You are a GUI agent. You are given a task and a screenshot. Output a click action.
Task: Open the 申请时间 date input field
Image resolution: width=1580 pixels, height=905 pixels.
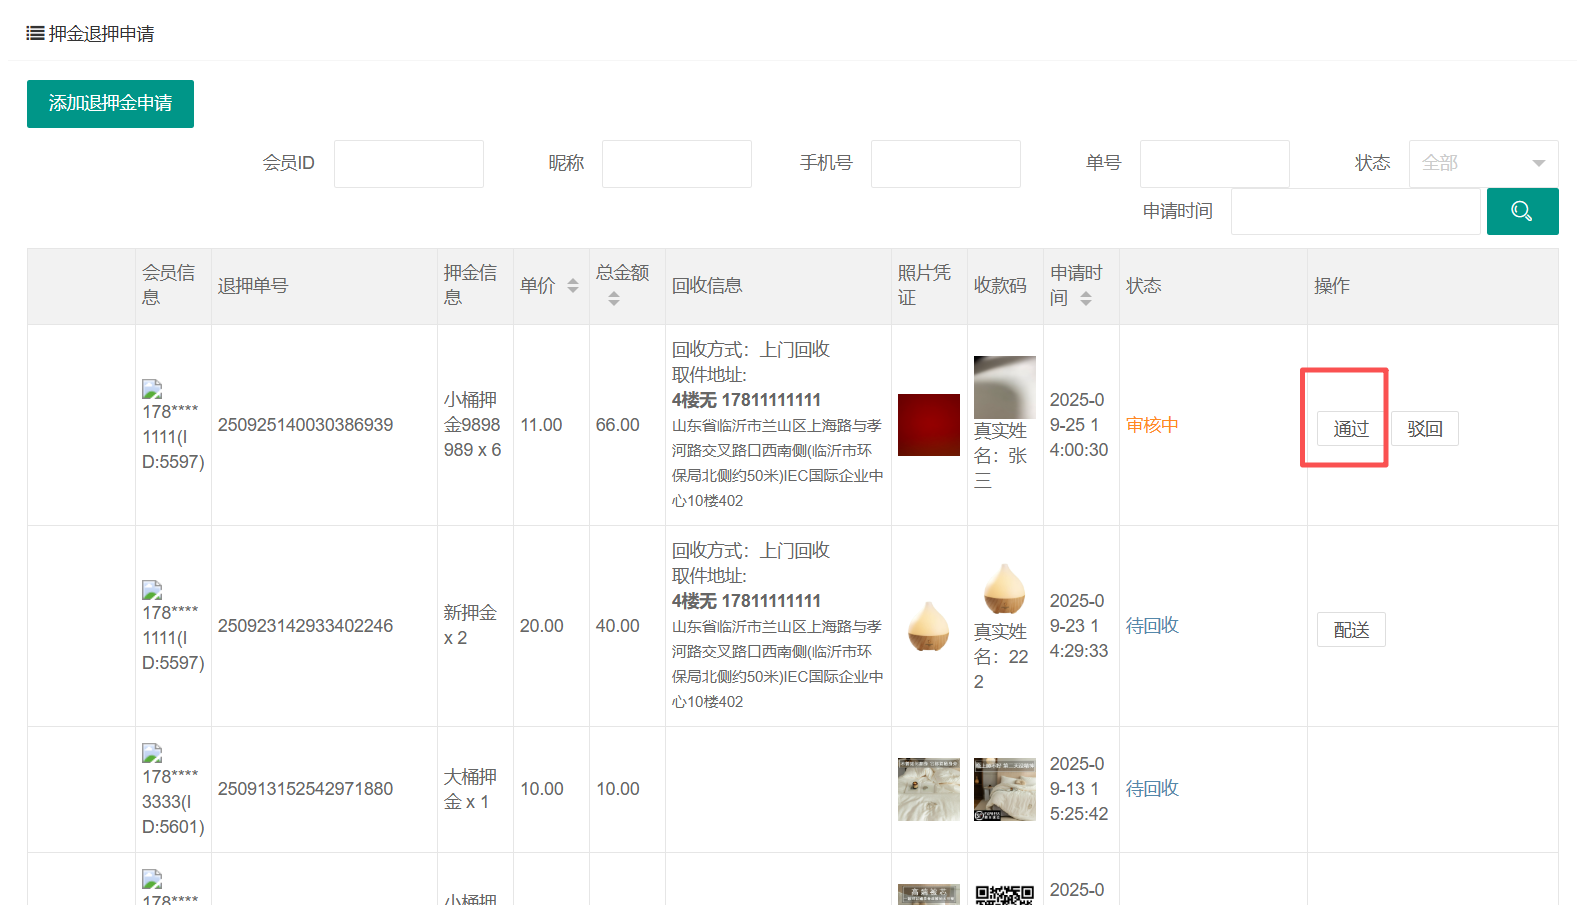point(1354,212)
